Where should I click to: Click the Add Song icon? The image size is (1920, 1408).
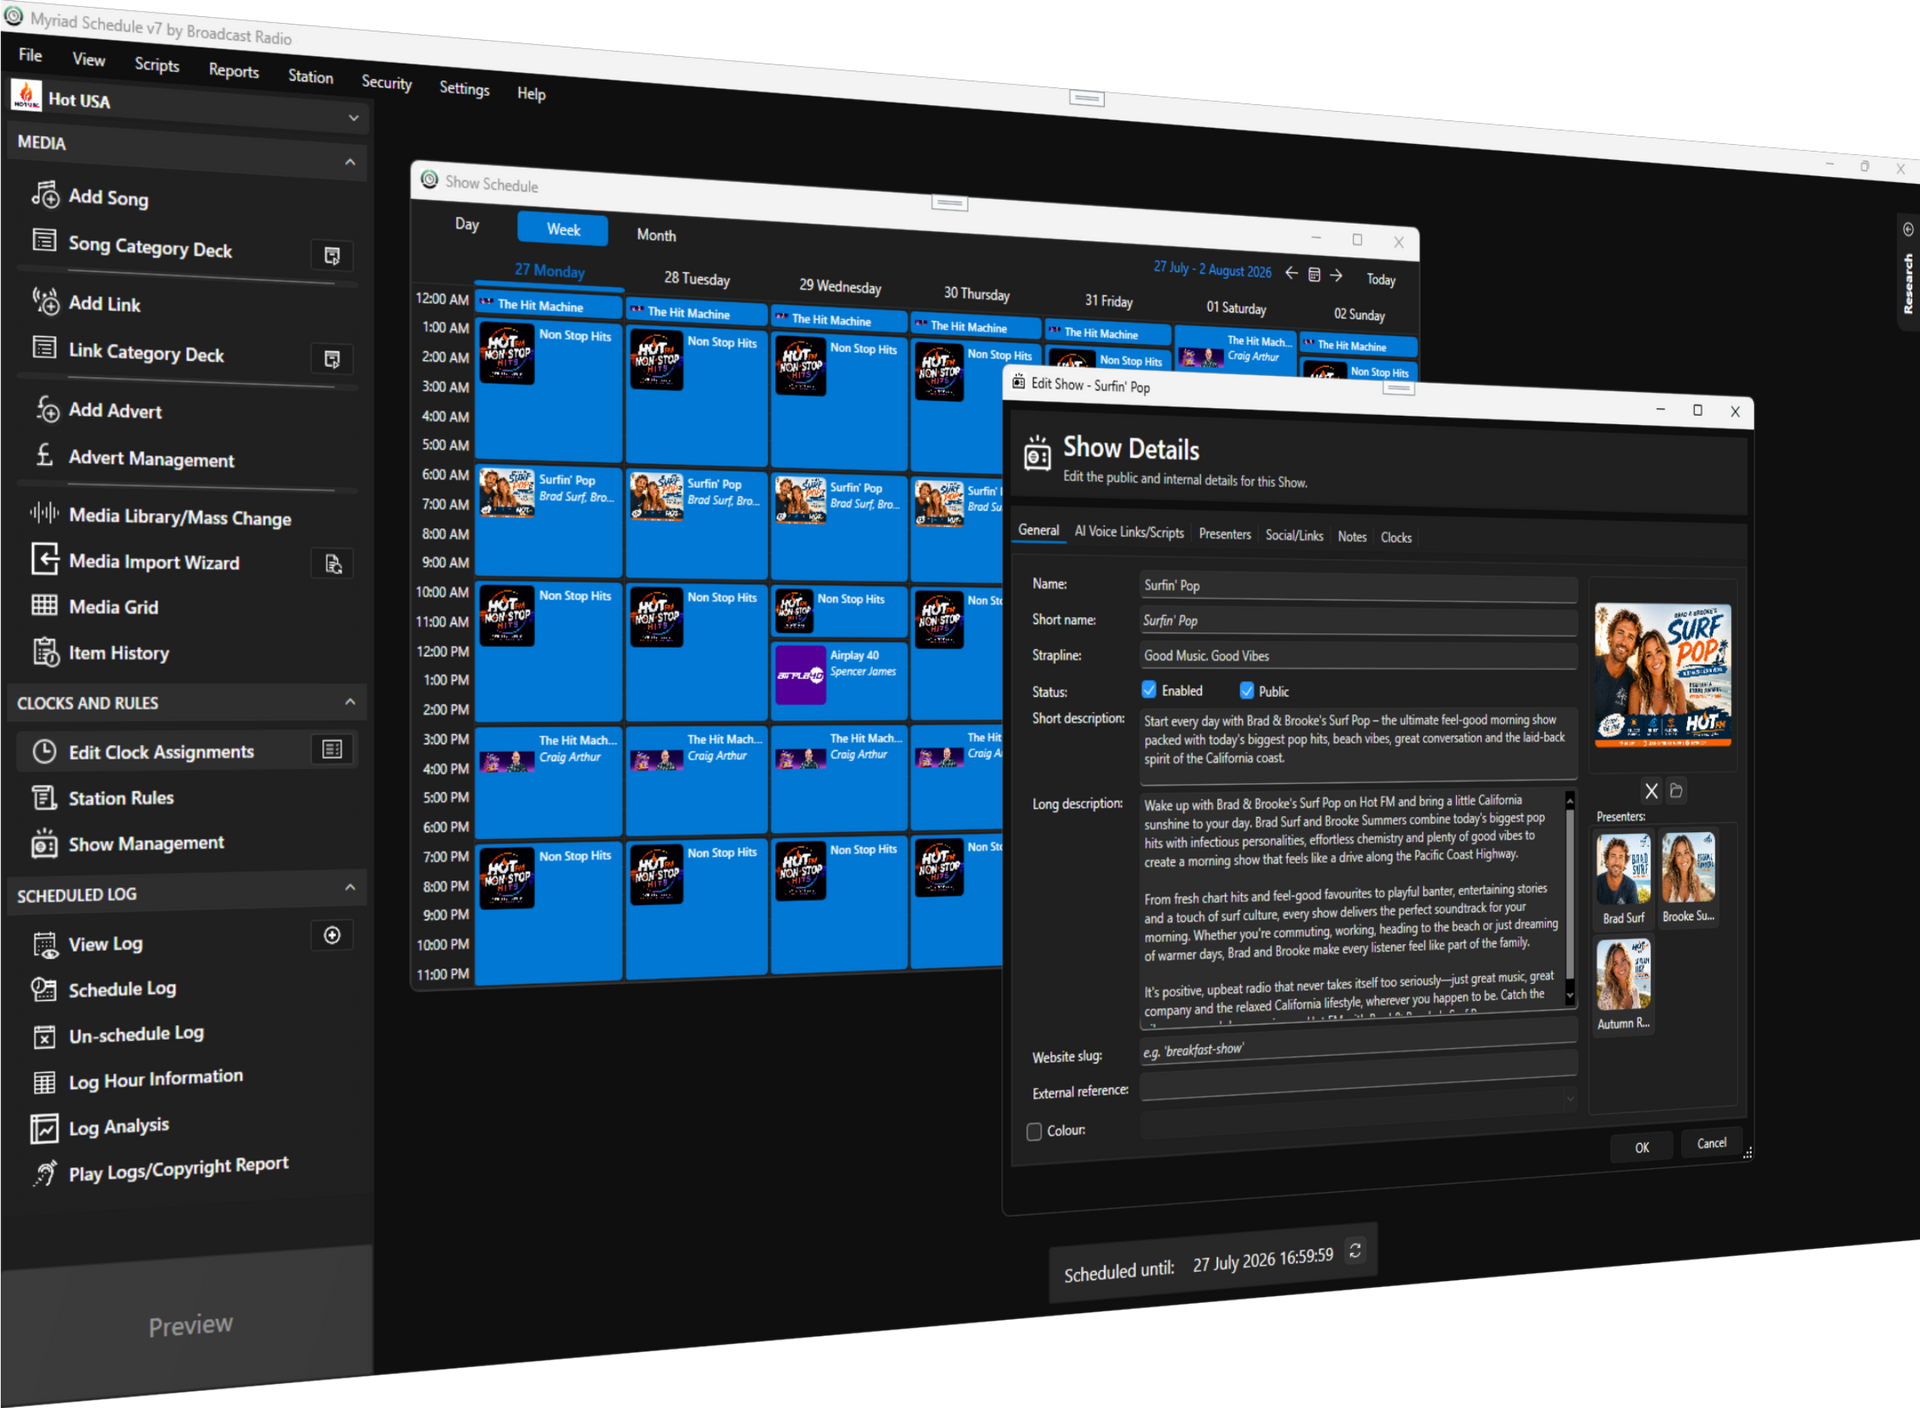45,194
